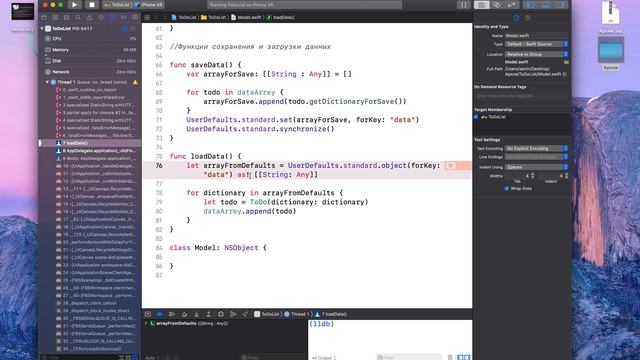Hide the debug area toggle icon
Image resolution: width=640 pixels, height=360 pixels.
point(148,314)
